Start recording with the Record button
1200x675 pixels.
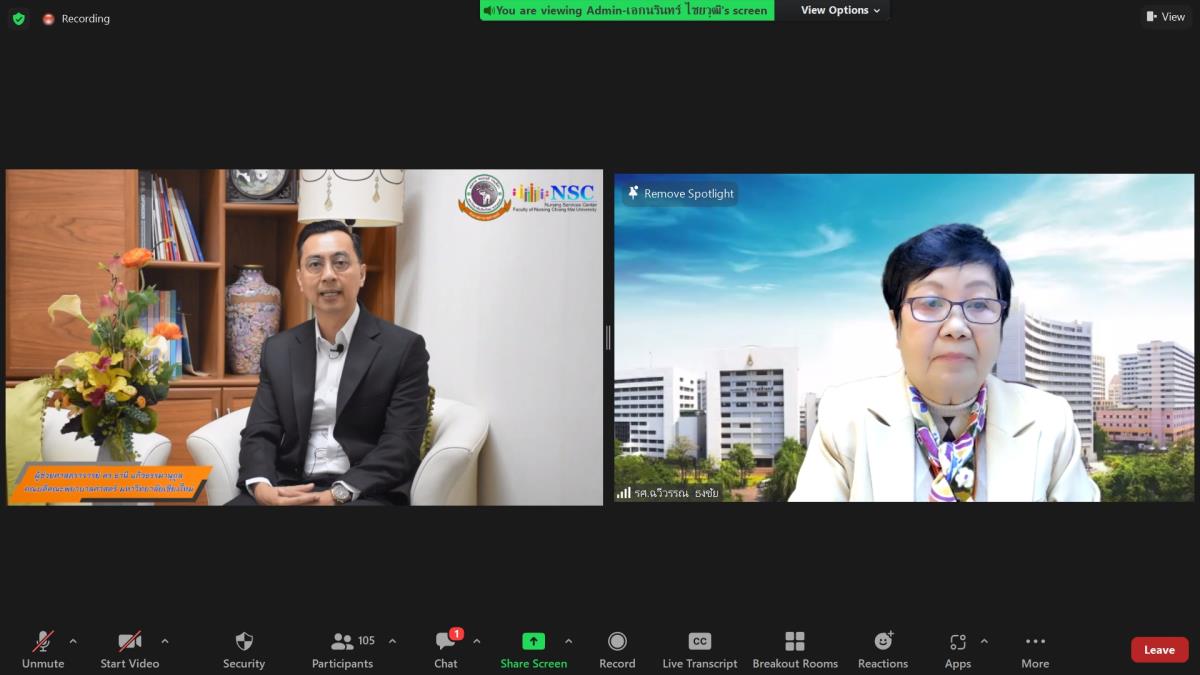point(617,650)
